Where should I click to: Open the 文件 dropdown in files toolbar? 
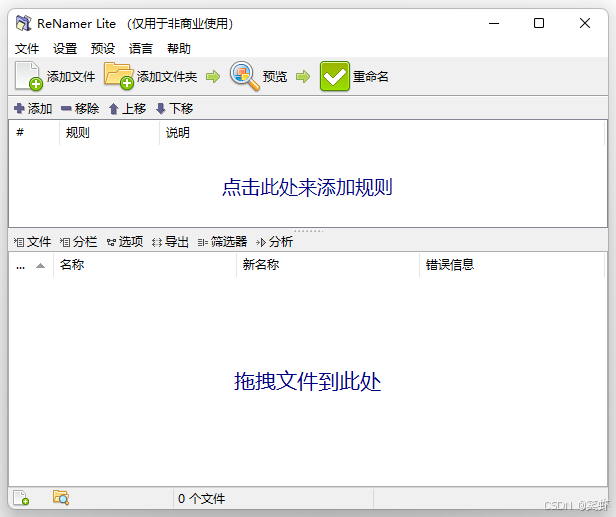pos(32,242)
